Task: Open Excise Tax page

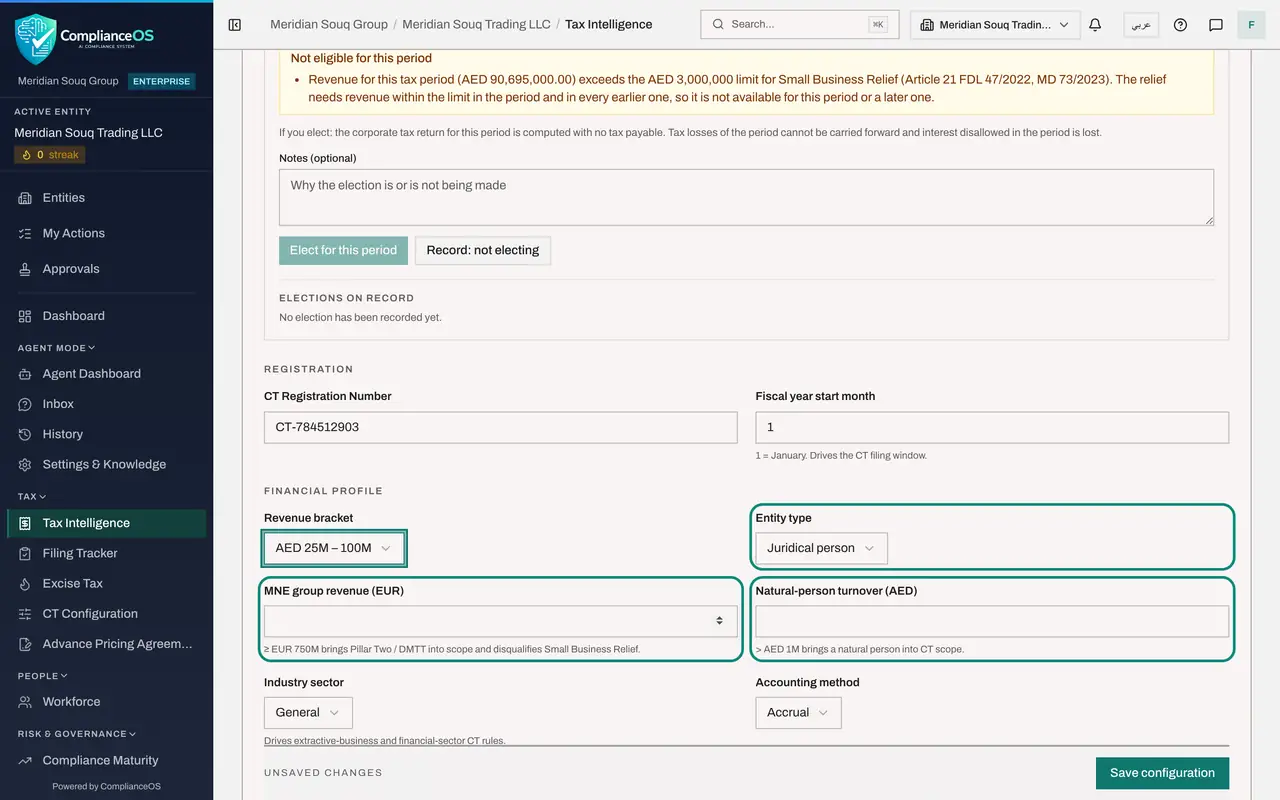Action: 106,583
